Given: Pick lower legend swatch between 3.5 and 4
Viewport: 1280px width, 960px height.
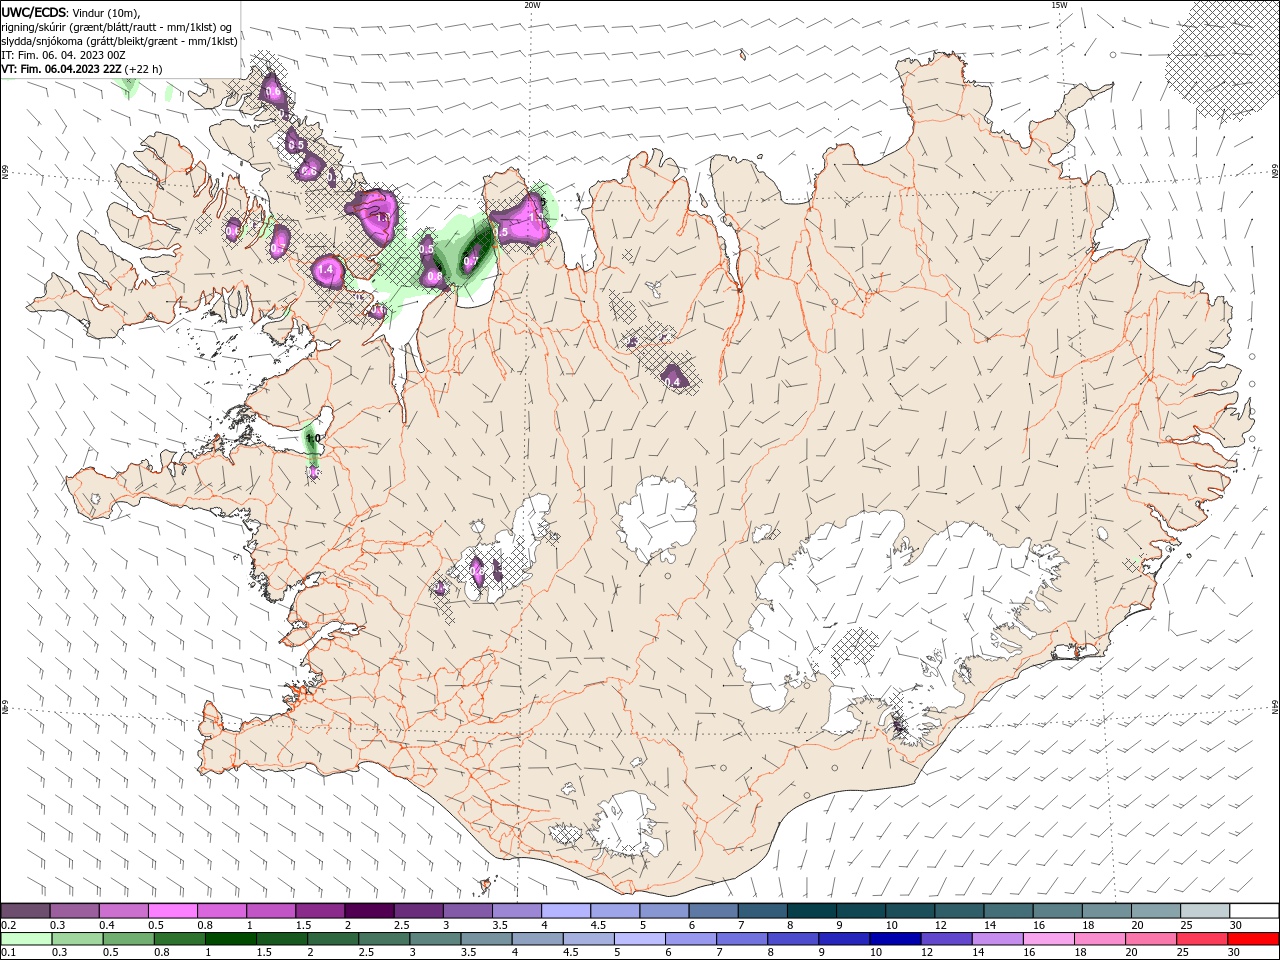Looking at the screenshot, I should point(487,939).
